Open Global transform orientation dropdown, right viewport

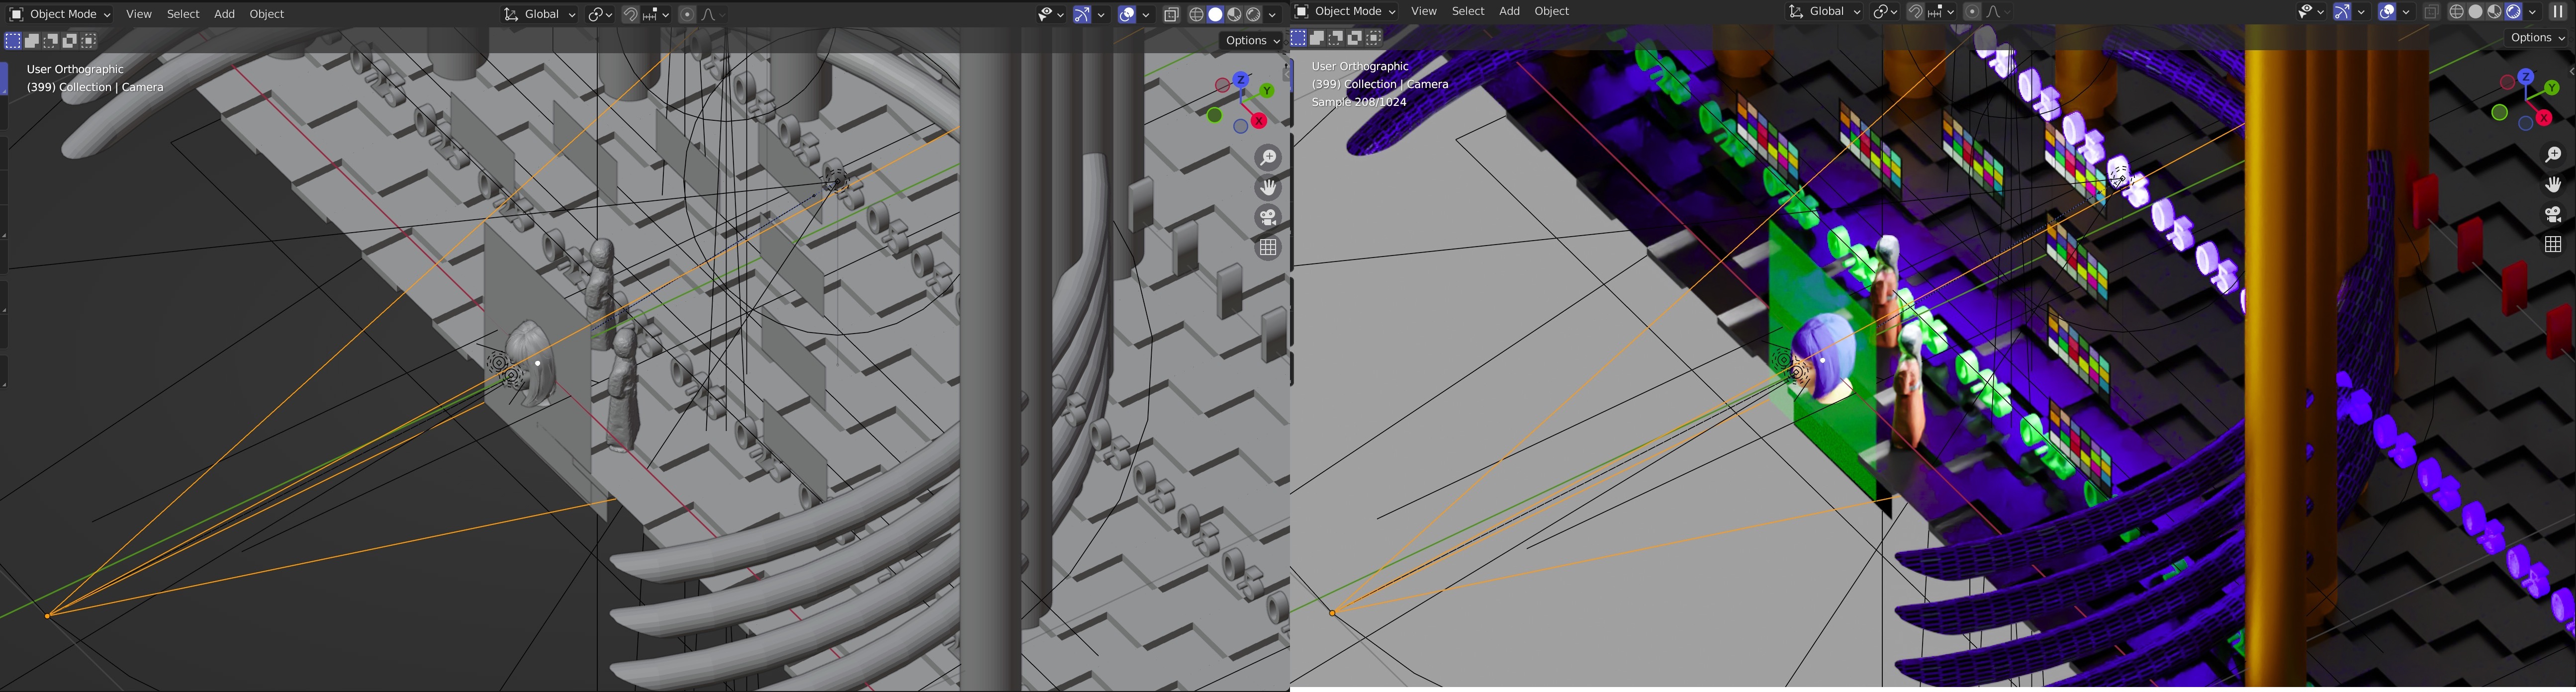coord(1824,11)
